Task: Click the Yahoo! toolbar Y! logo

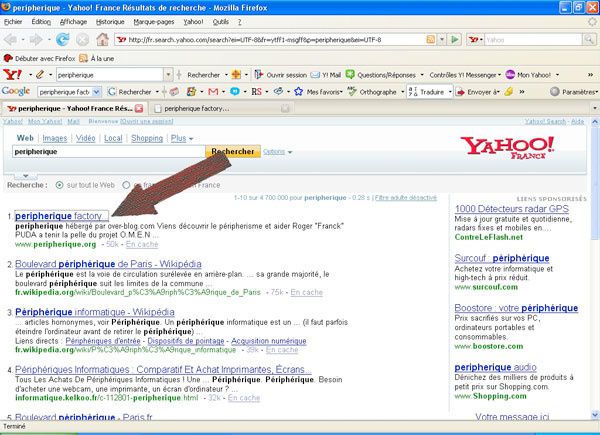Action: point(12,75)
